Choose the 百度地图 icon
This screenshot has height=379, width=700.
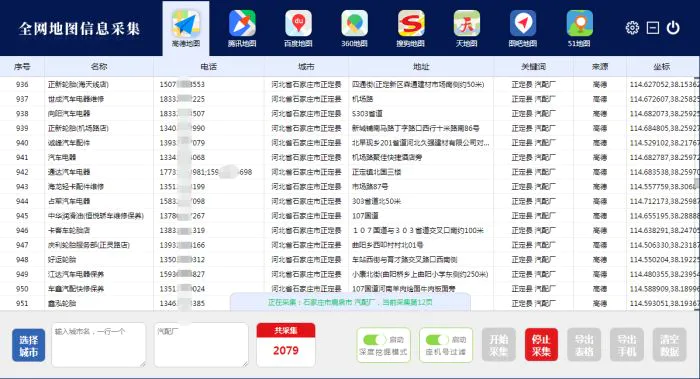[x=298, y=29]
